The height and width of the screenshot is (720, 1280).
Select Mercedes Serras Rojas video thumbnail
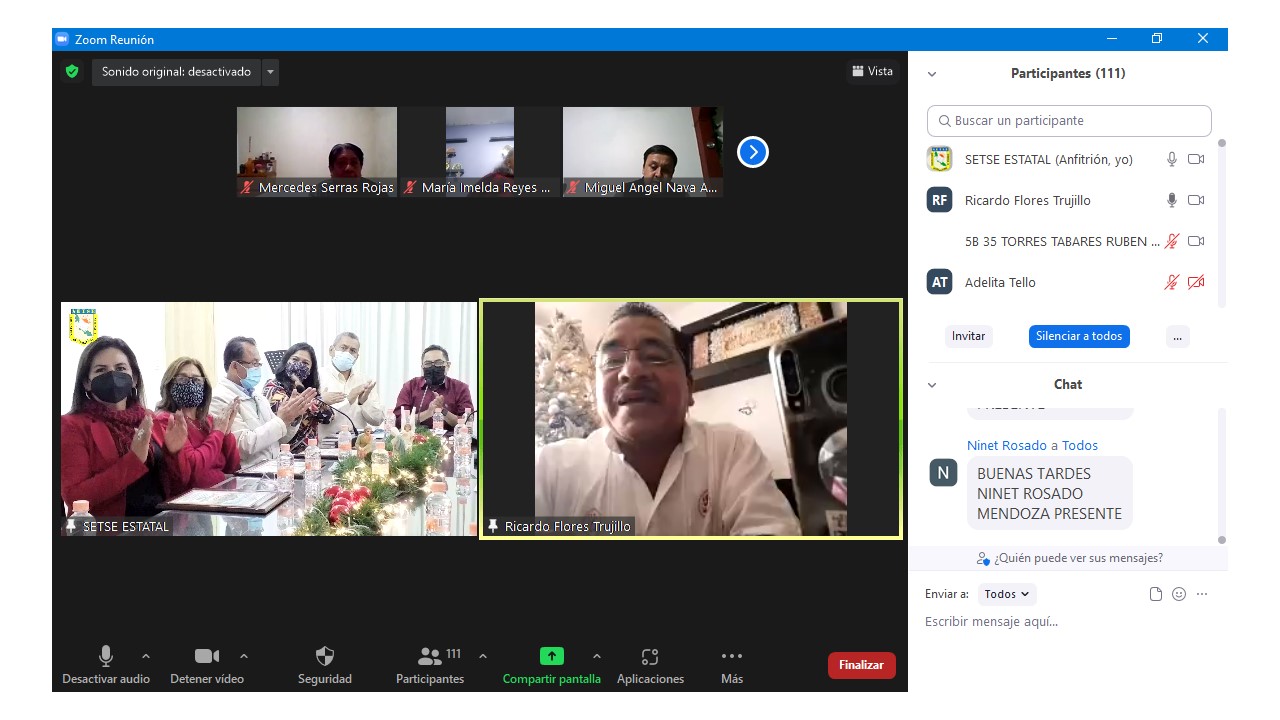[x=317, y=152]
